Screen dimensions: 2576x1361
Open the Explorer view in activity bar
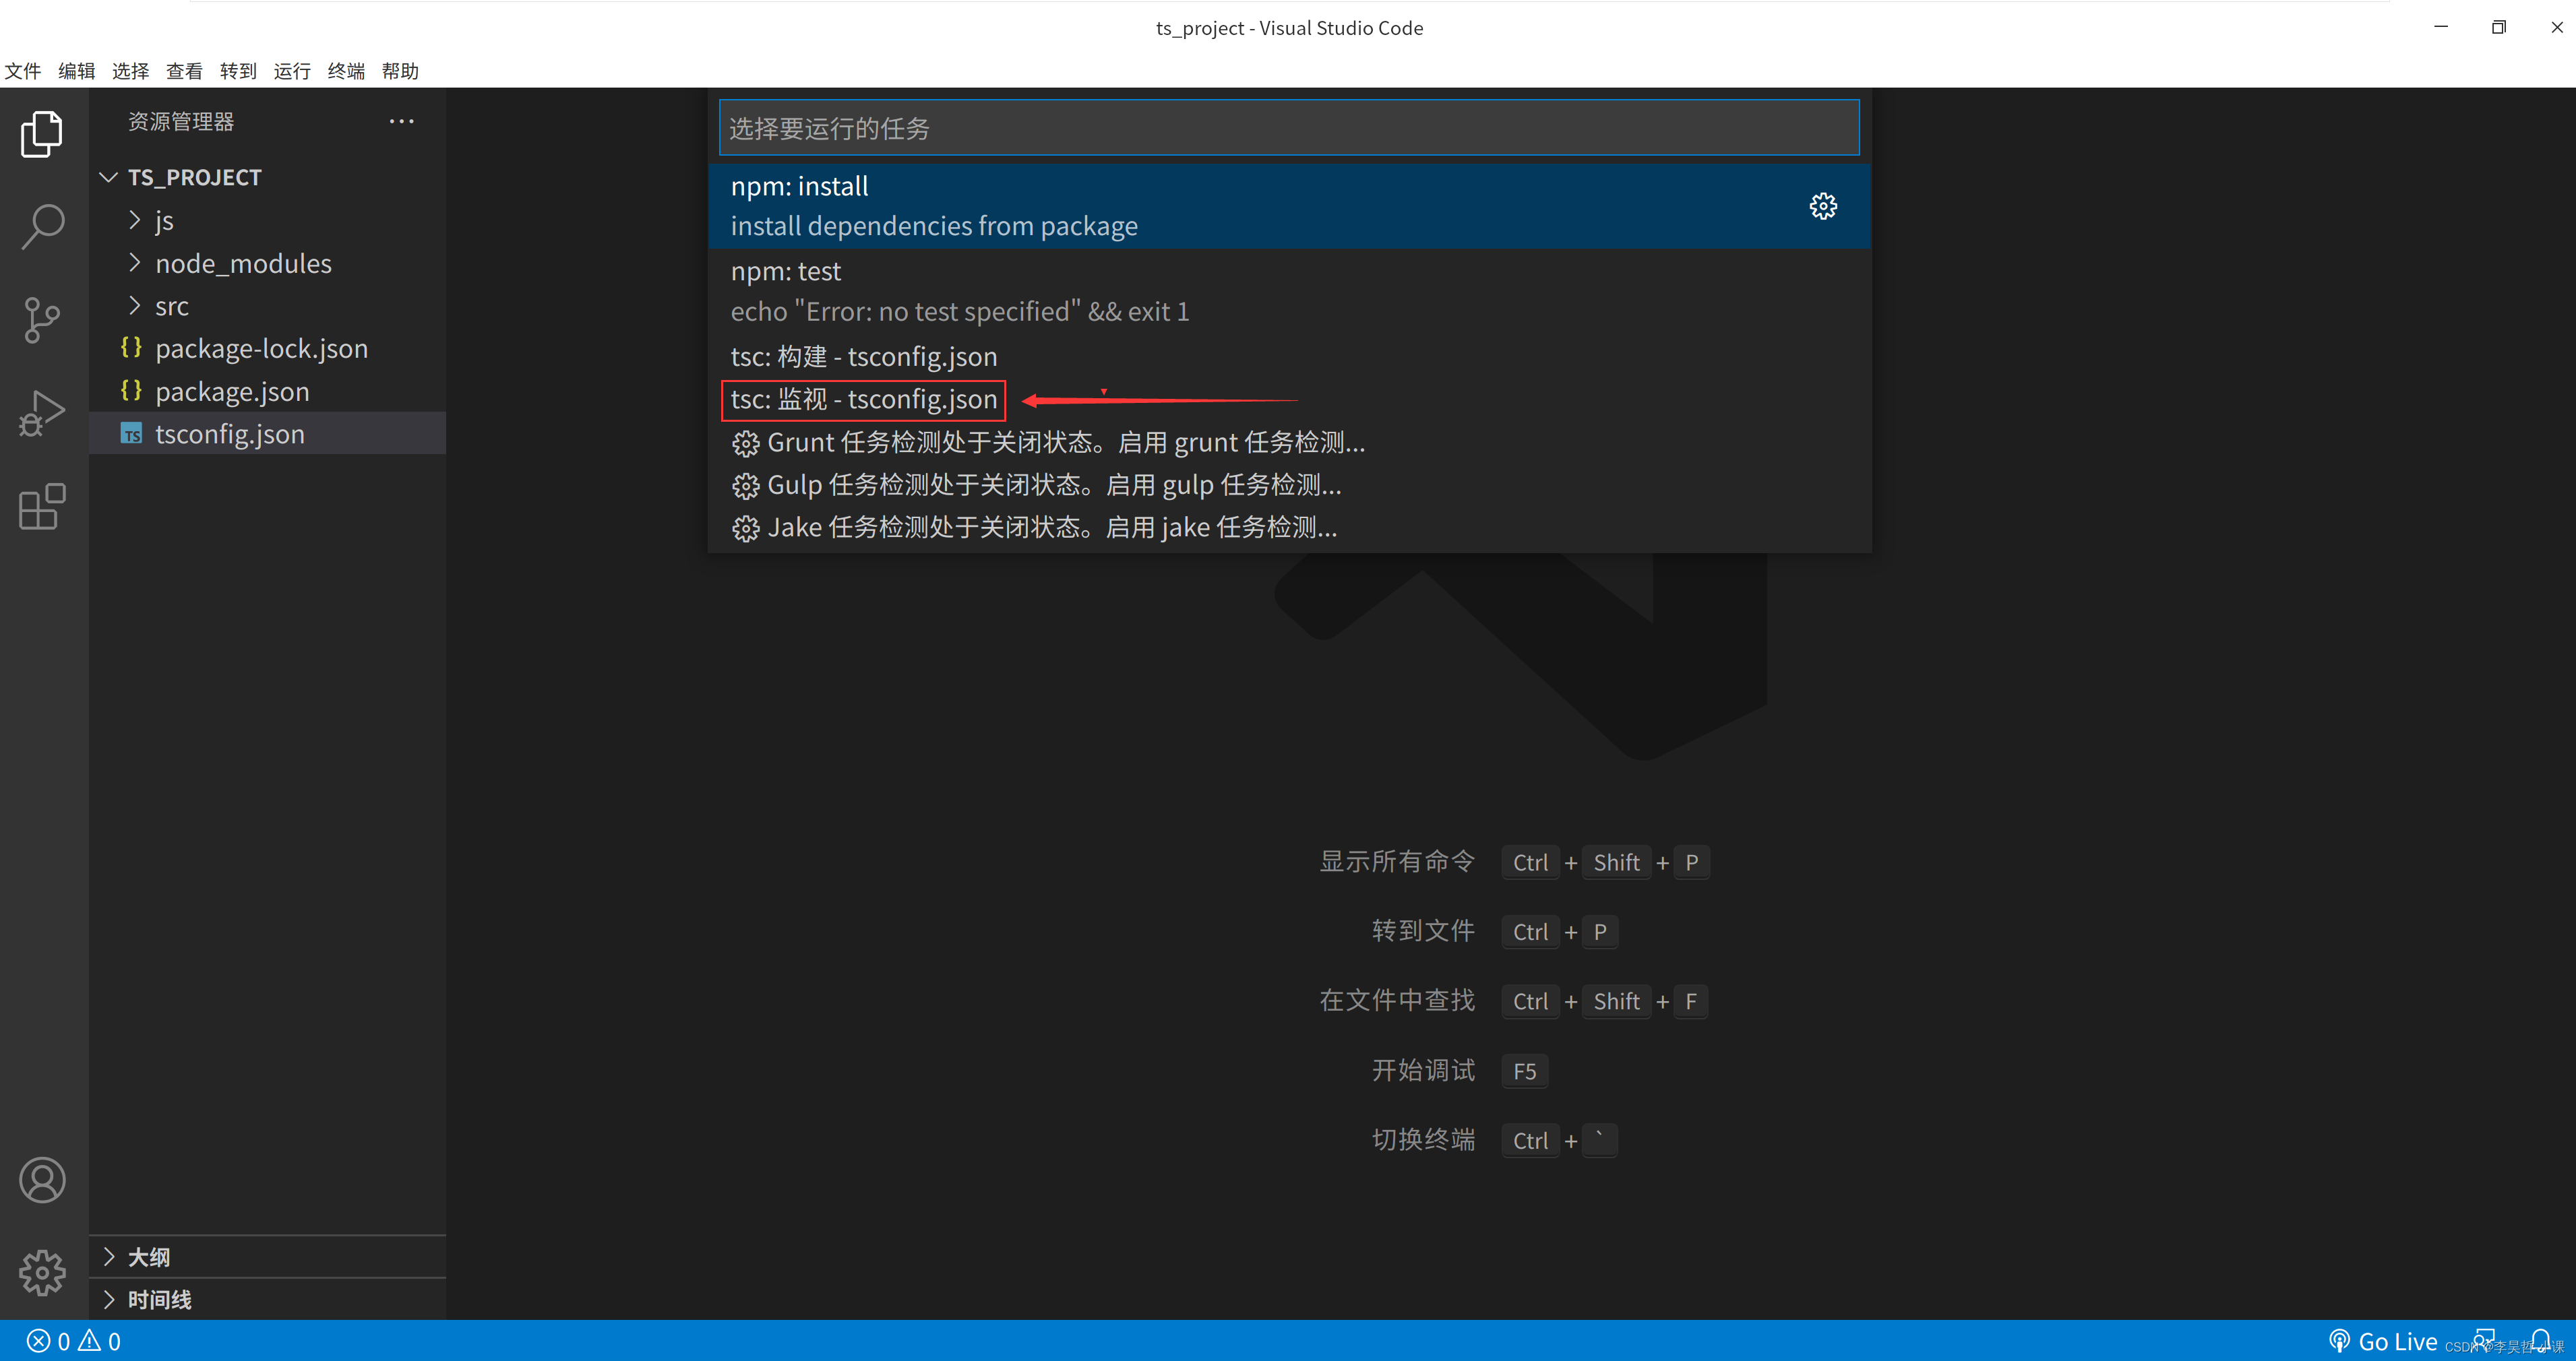42,134
